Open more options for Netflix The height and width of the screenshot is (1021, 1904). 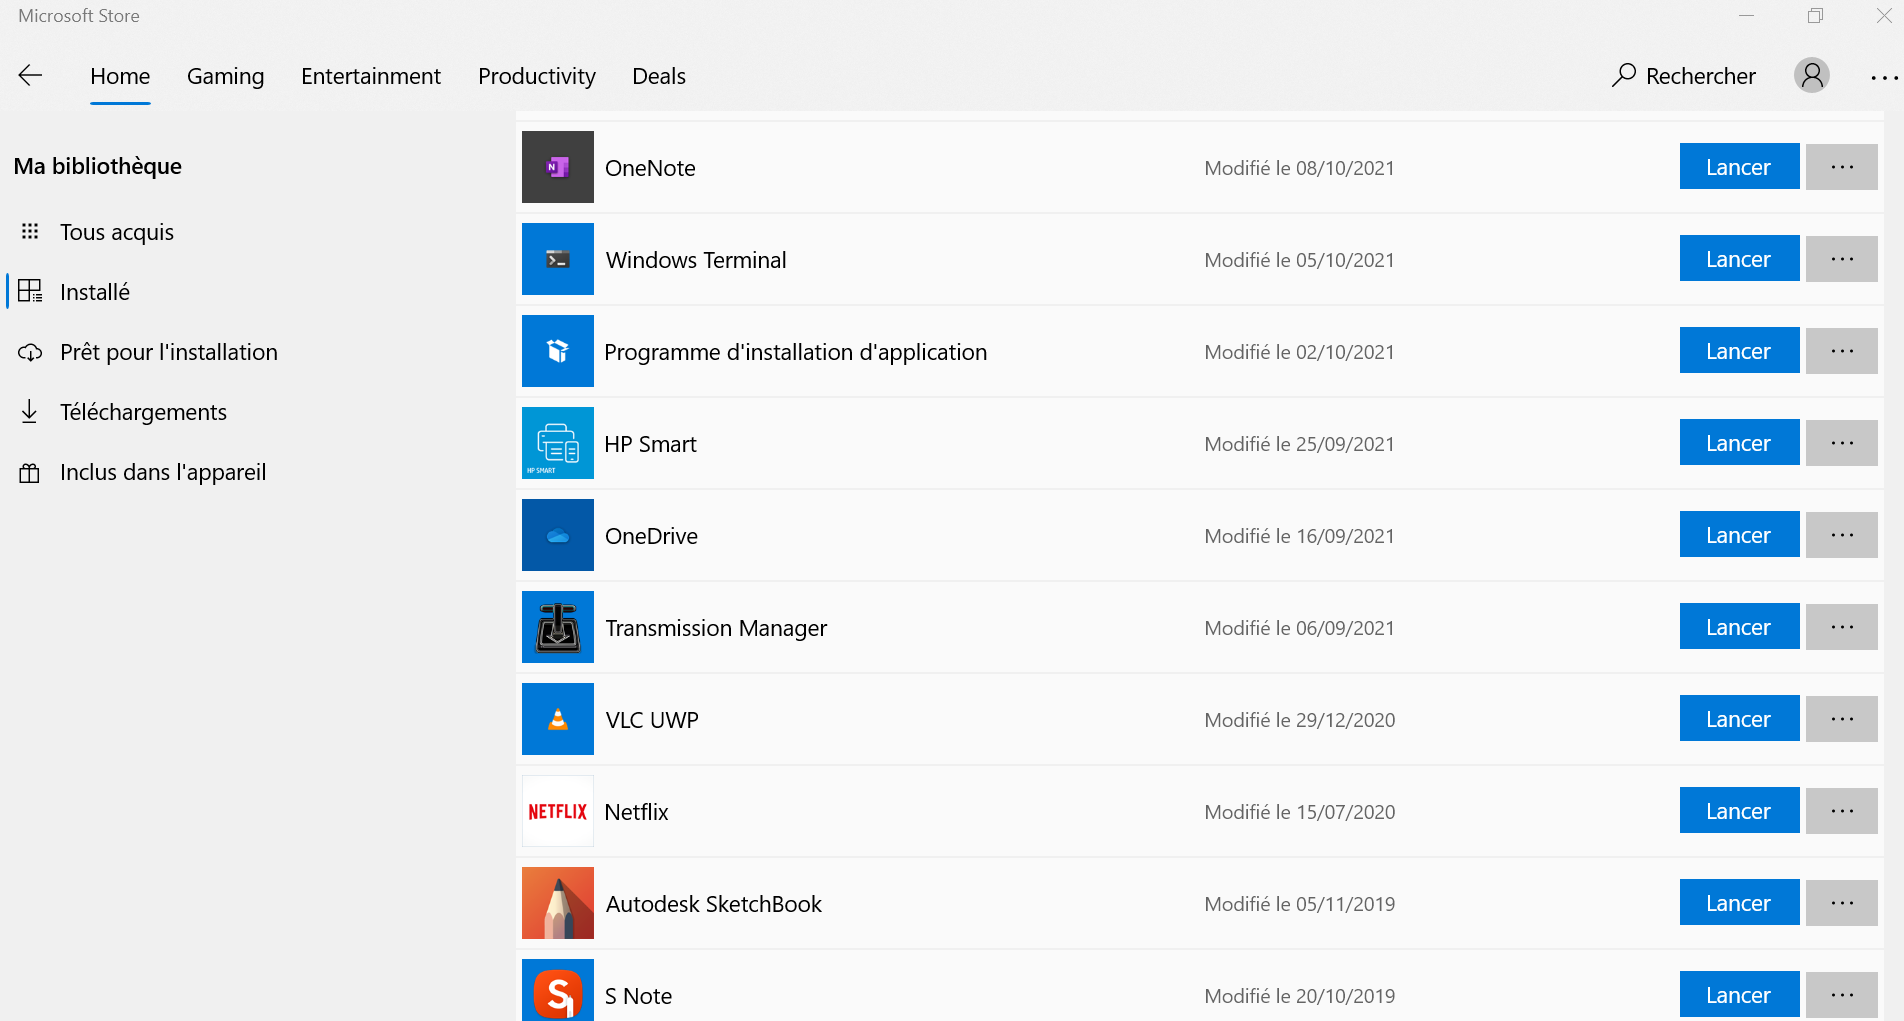point(1841,811)
